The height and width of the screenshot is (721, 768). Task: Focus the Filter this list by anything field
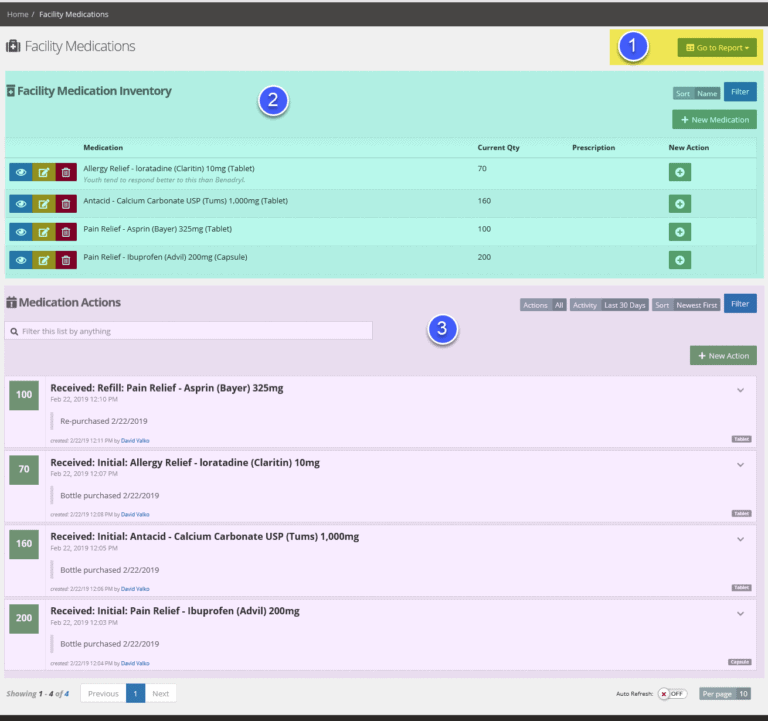coord(189,331)
